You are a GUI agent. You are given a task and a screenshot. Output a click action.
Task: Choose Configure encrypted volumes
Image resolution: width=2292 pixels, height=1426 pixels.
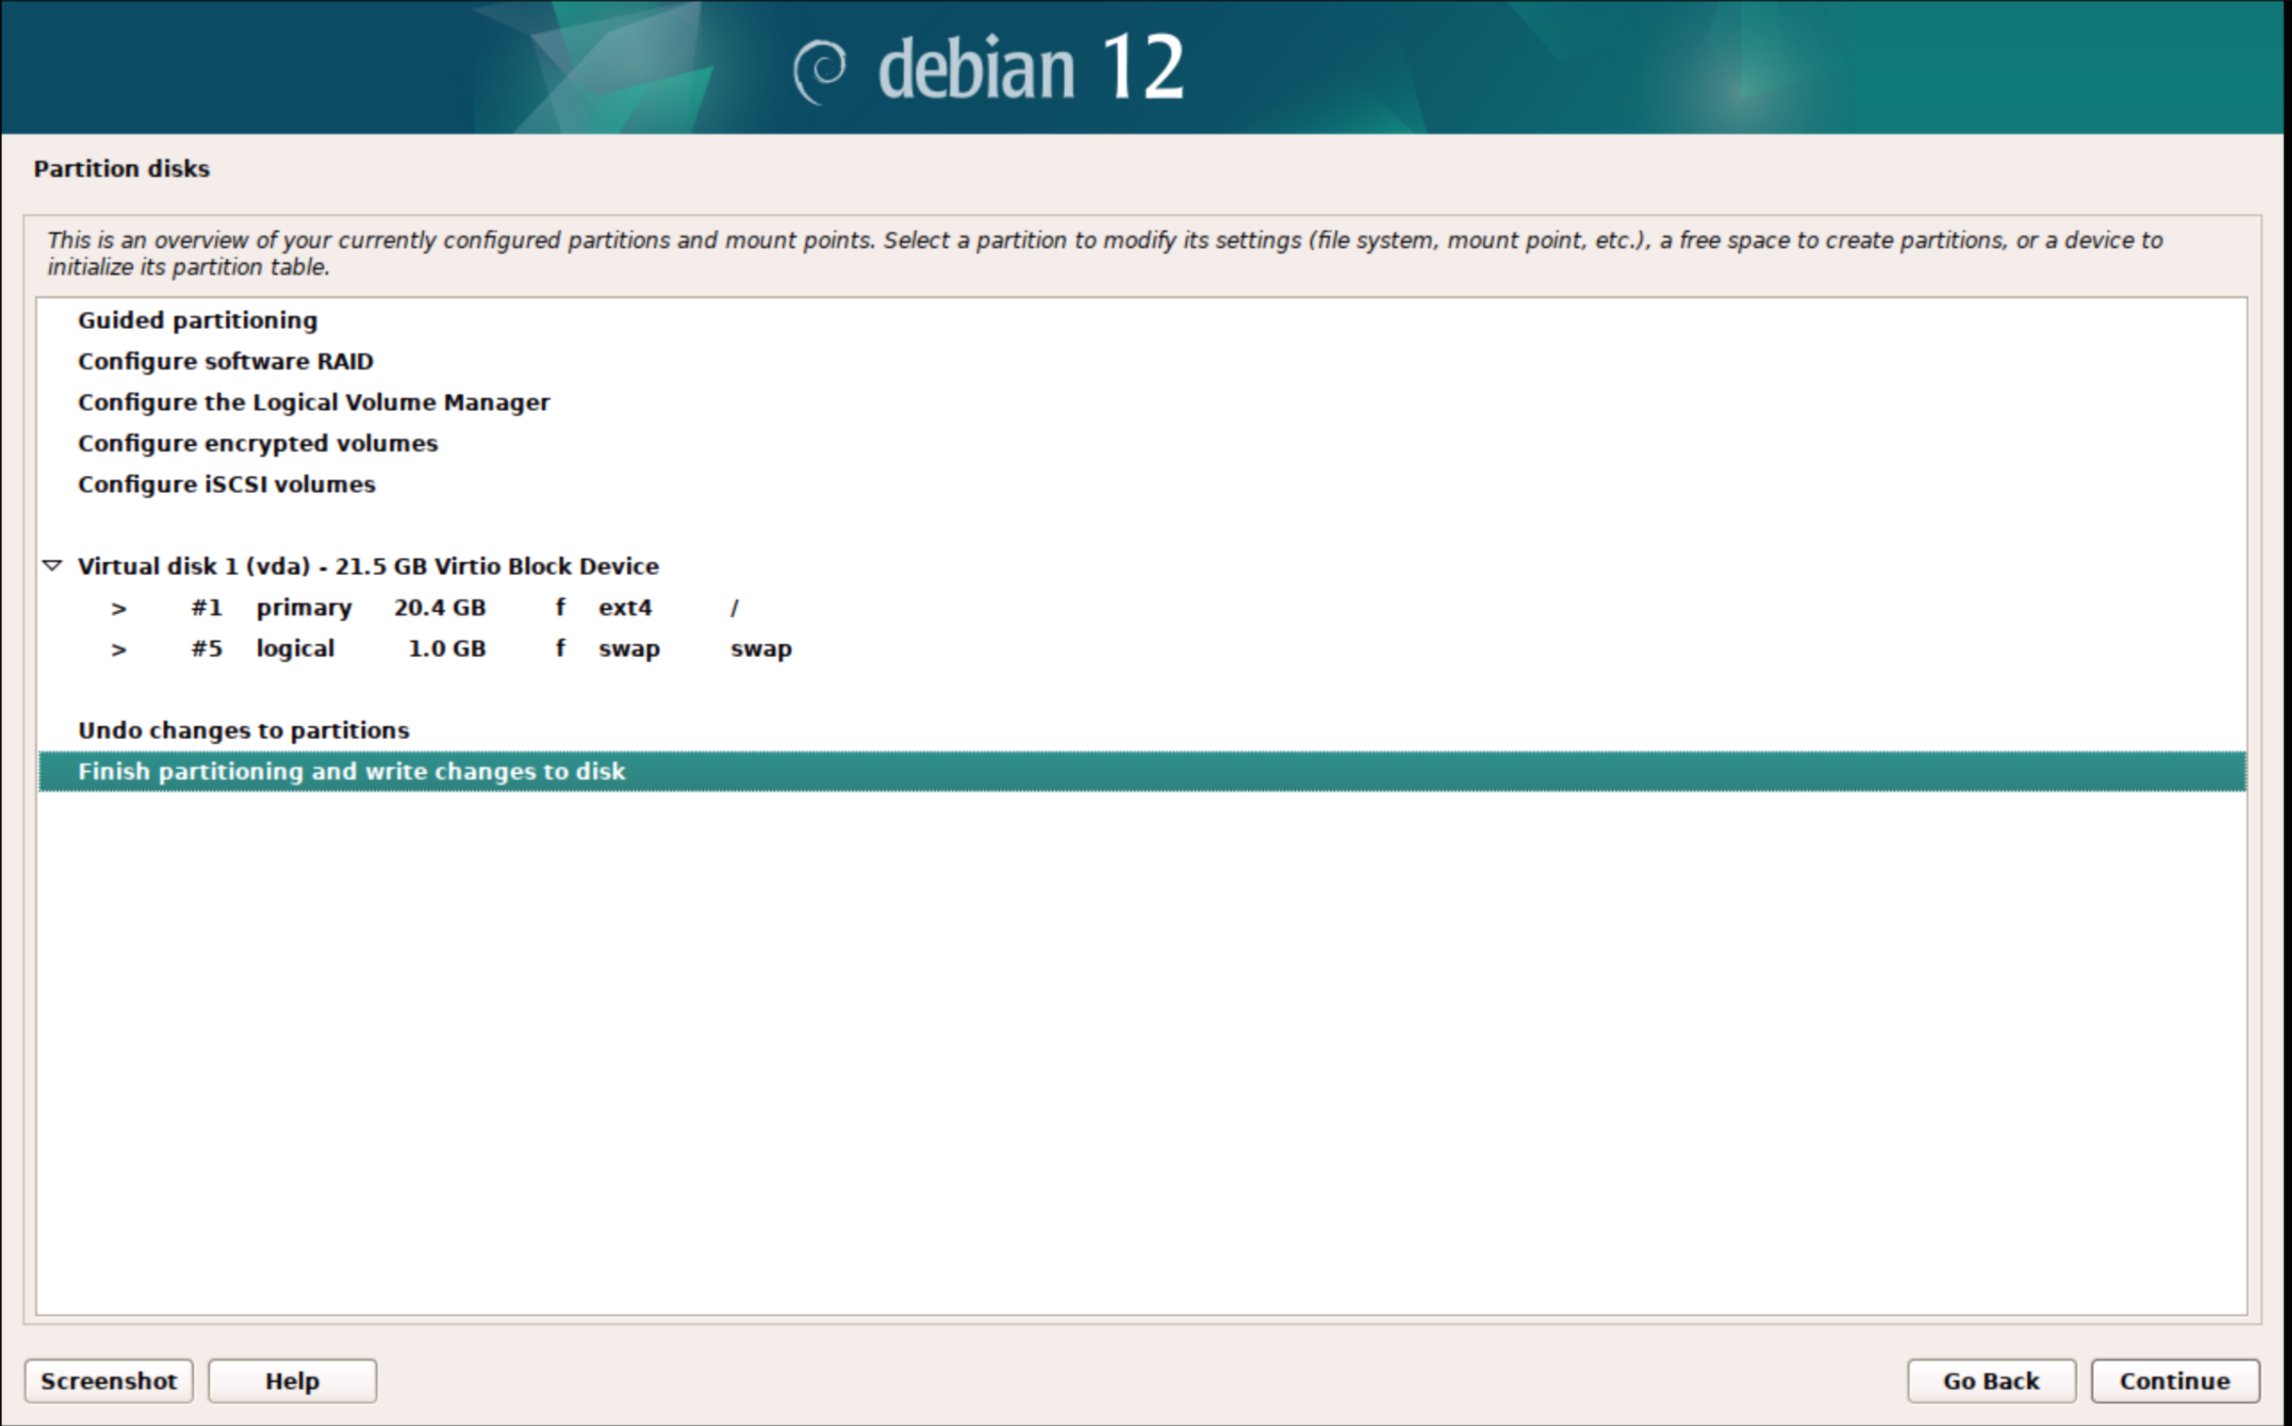[258, 443]
